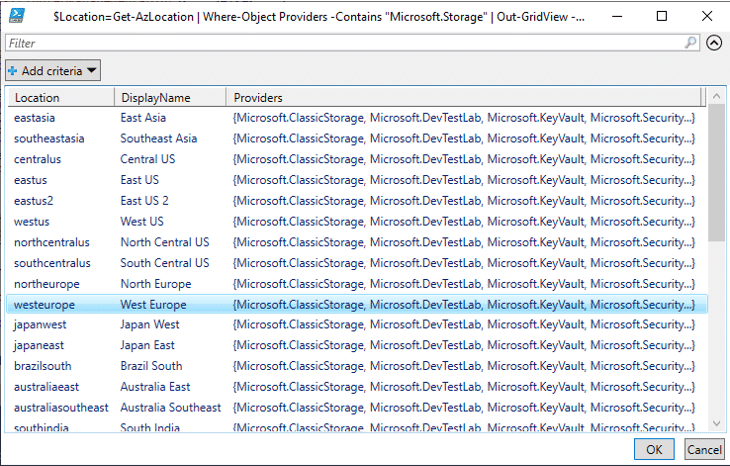Confirm selection with the OK button

[654, 449]
